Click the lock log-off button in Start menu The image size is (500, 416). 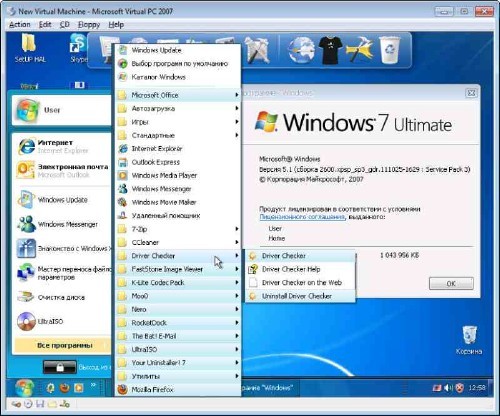[60, 367]
